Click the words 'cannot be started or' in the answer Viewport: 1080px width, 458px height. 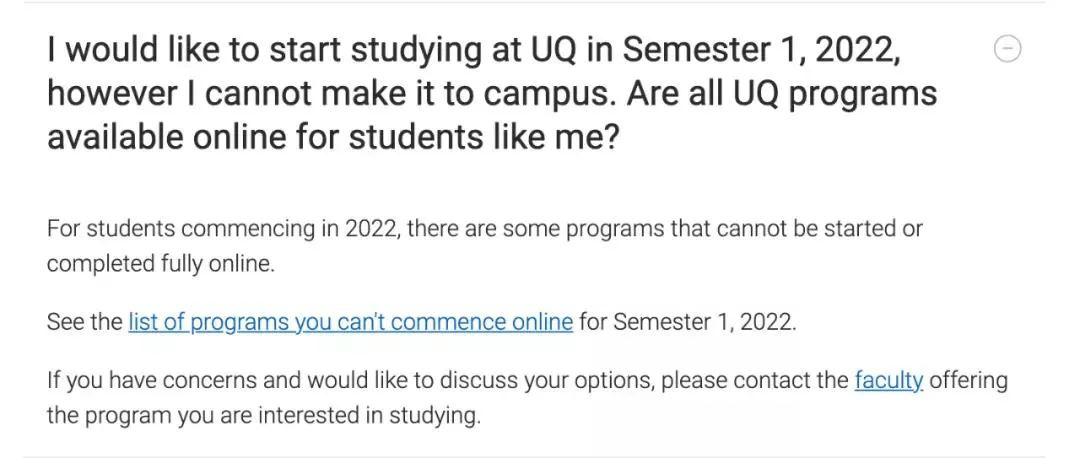(x=820, y=228)
